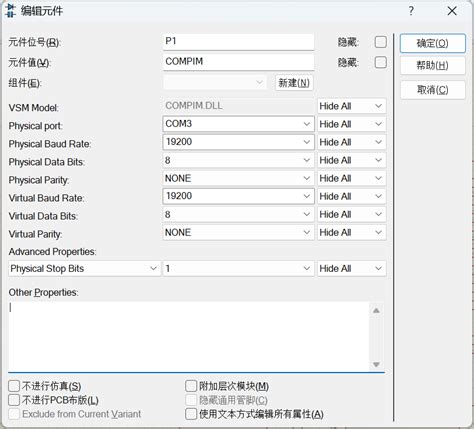This screenshot has height=429, width=474.
Task: Click inside the Other Properties text area
Action: [x=189, y=336]
